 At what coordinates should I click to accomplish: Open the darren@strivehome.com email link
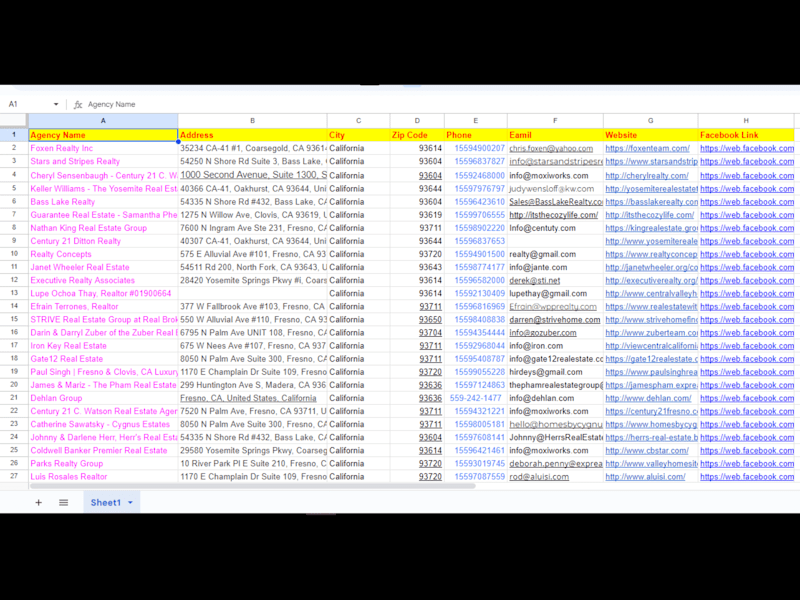(555, 319)
